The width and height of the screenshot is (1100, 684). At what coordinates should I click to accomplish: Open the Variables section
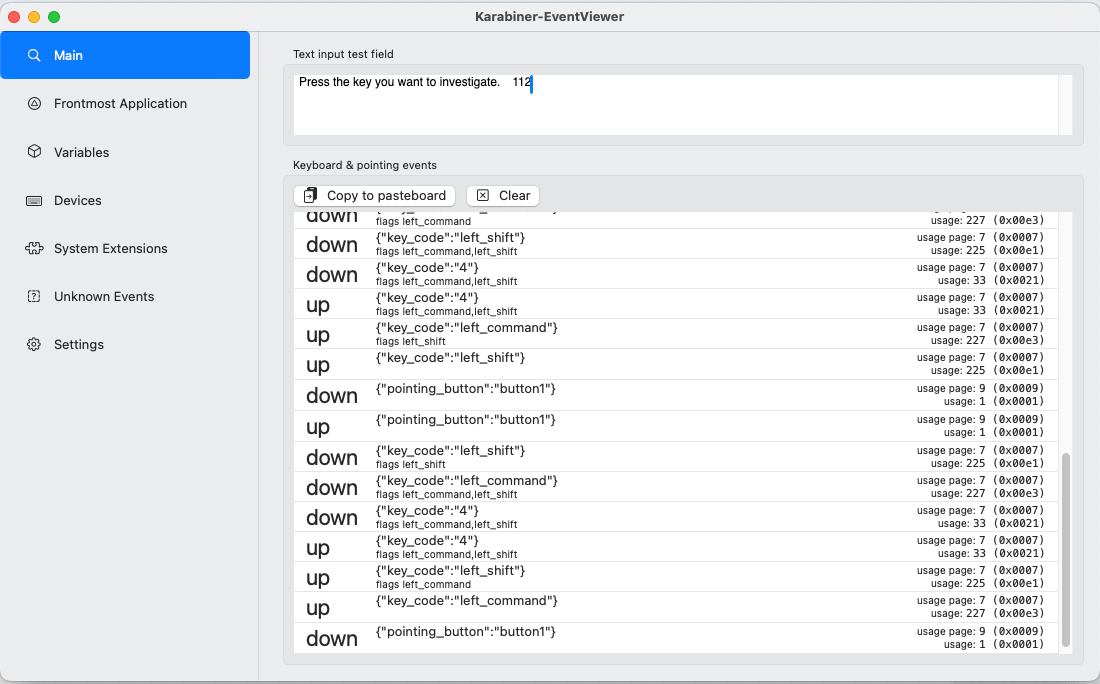[125, 152]
